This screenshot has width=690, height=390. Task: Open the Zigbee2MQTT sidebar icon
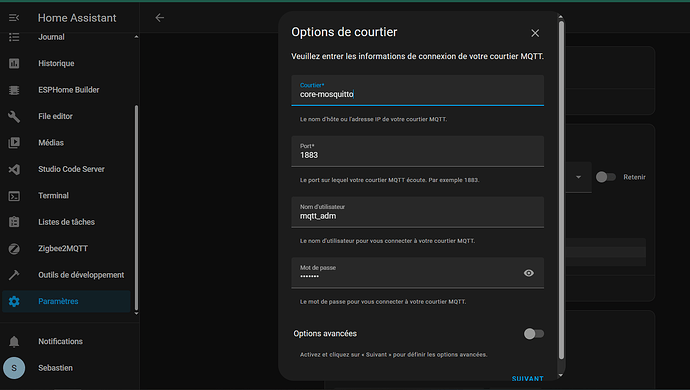tap(14, 249)
